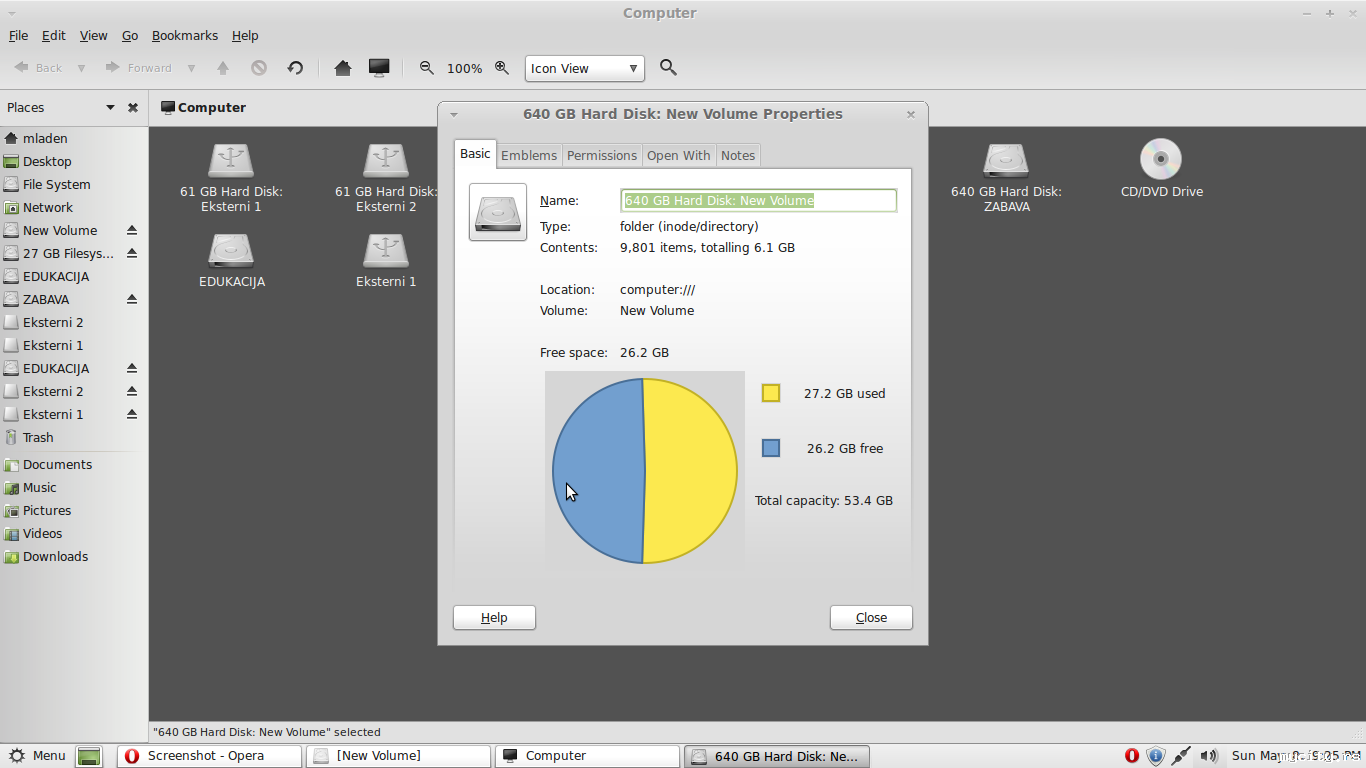Click the Forward toolbar button
This screenshot has width=1366, height=768.
click(138, 68)
